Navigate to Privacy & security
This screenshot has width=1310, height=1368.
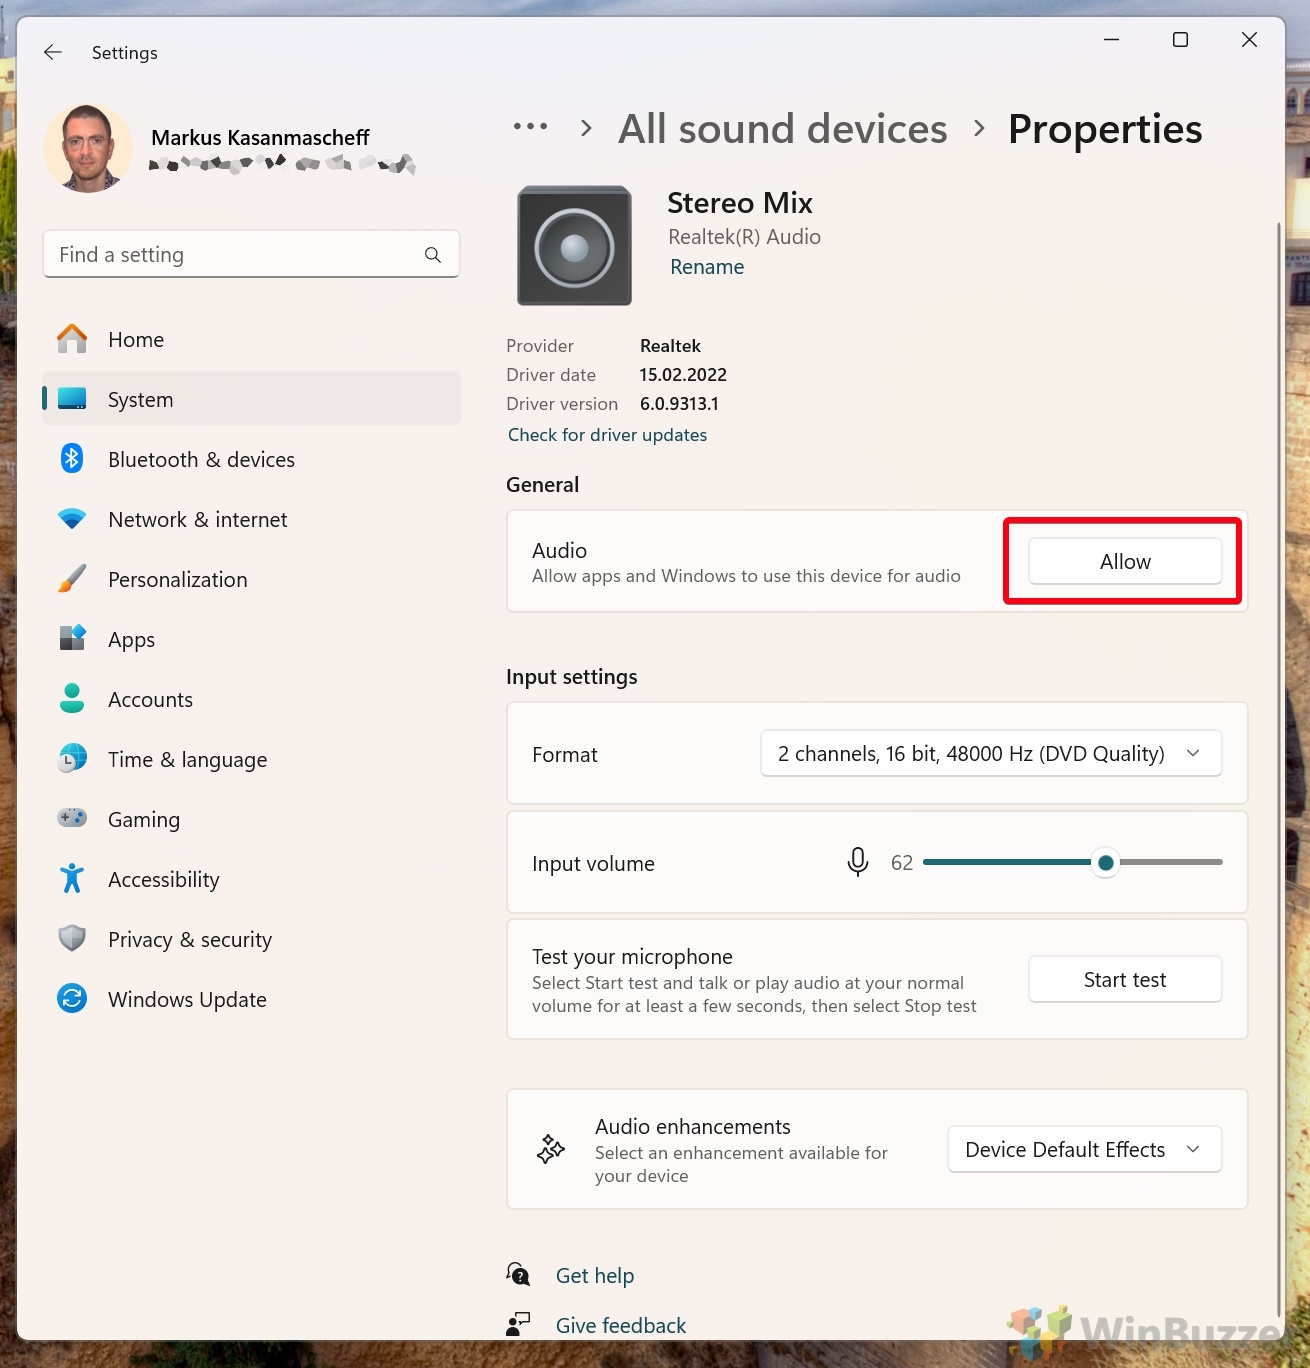251,939
